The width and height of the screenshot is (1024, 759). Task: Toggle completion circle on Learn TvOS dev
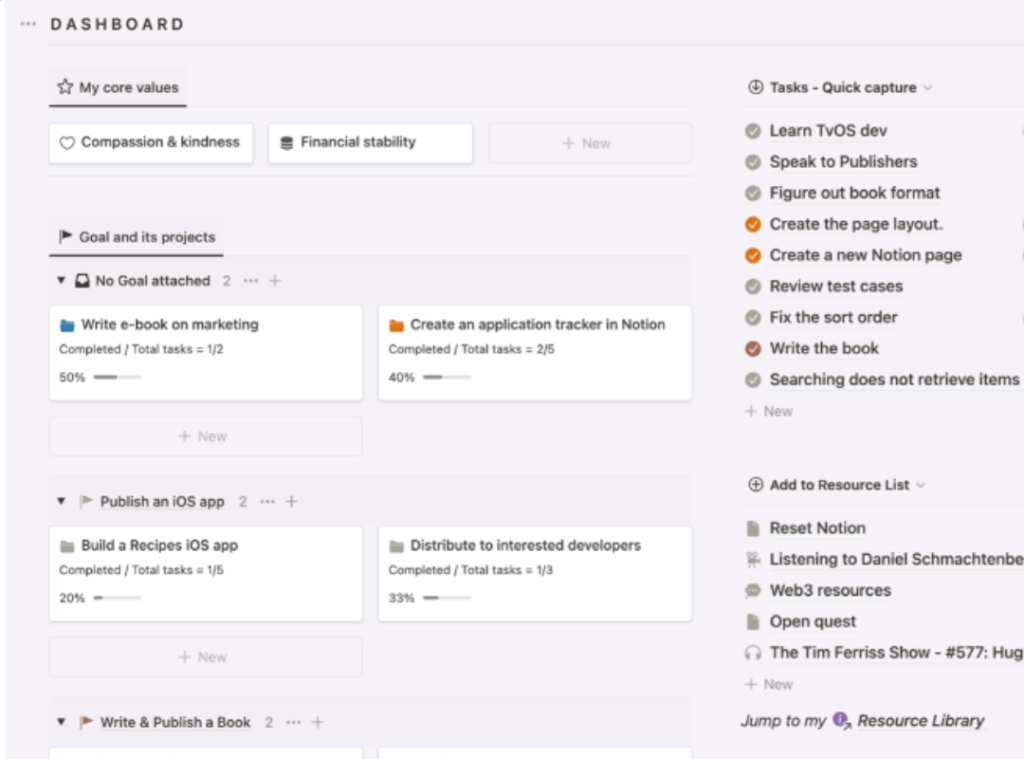point(753,130)
